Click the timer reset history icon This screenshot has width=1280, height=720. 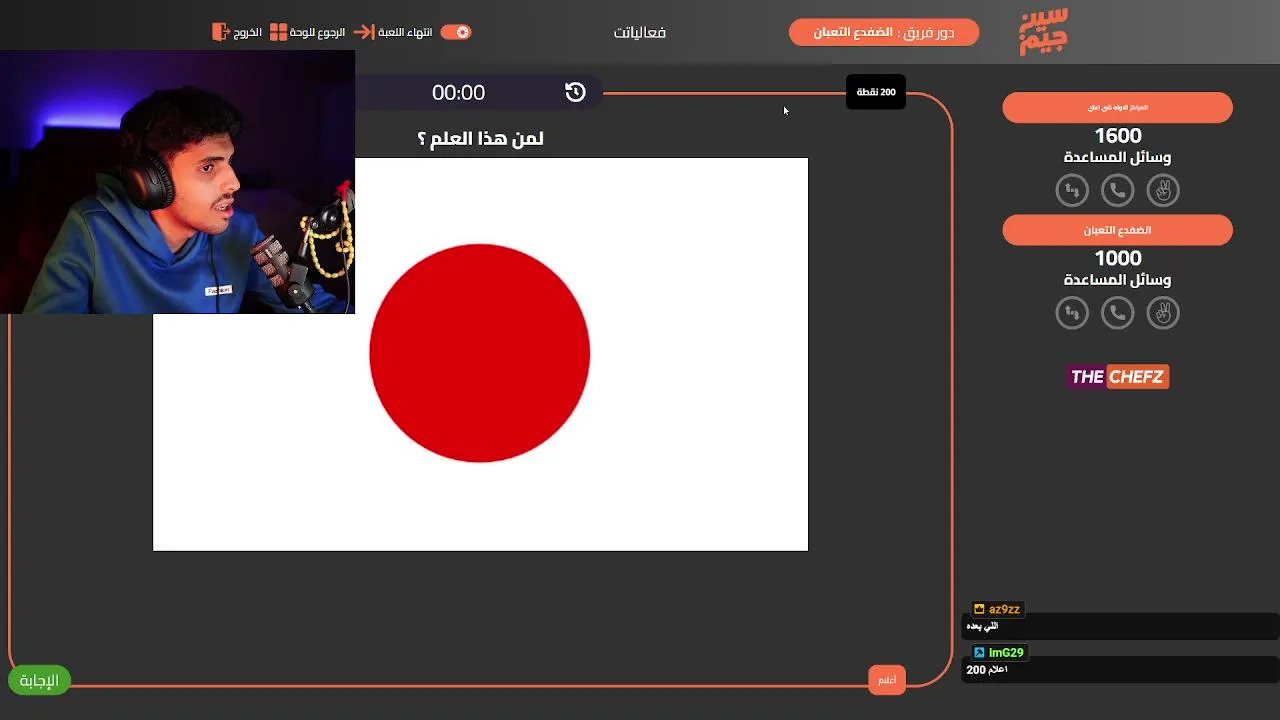pyautogui.click(x=575, y=92)
